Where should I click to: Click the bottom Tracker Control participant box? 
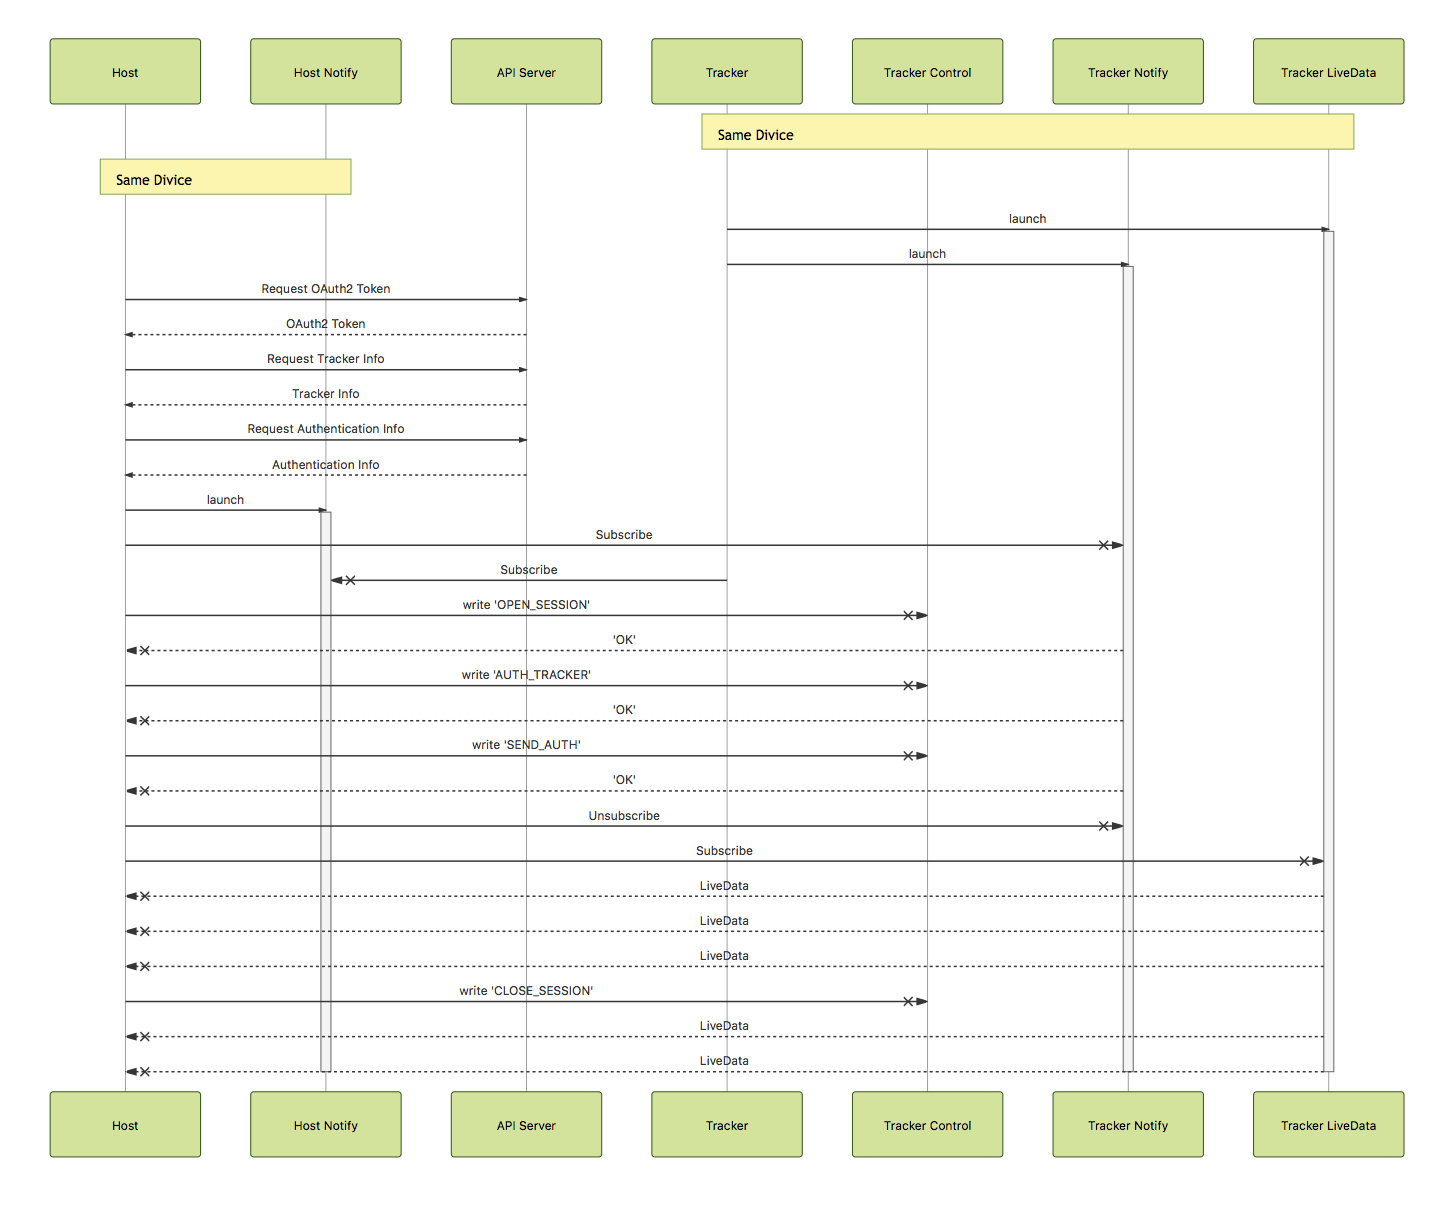tap(927, 1125)
